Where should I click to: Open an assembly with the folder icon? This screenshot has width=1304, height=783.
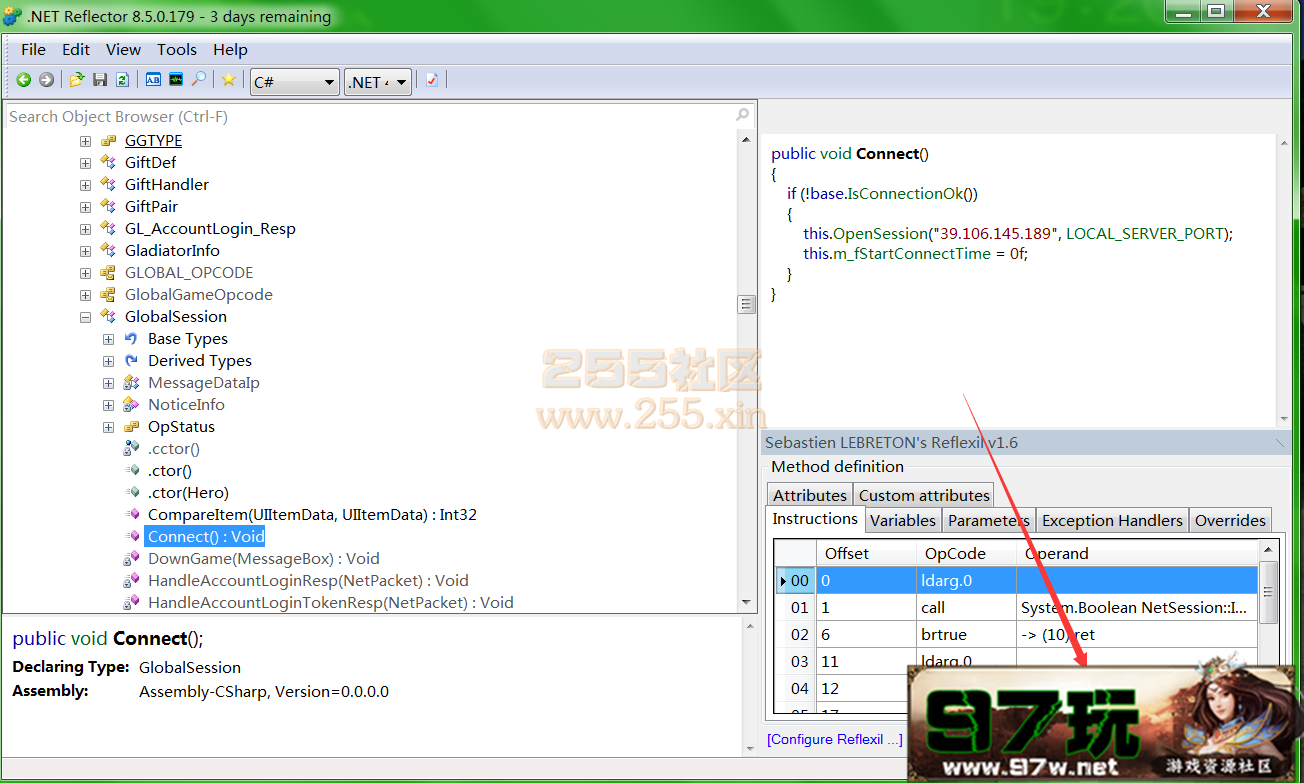77,80
